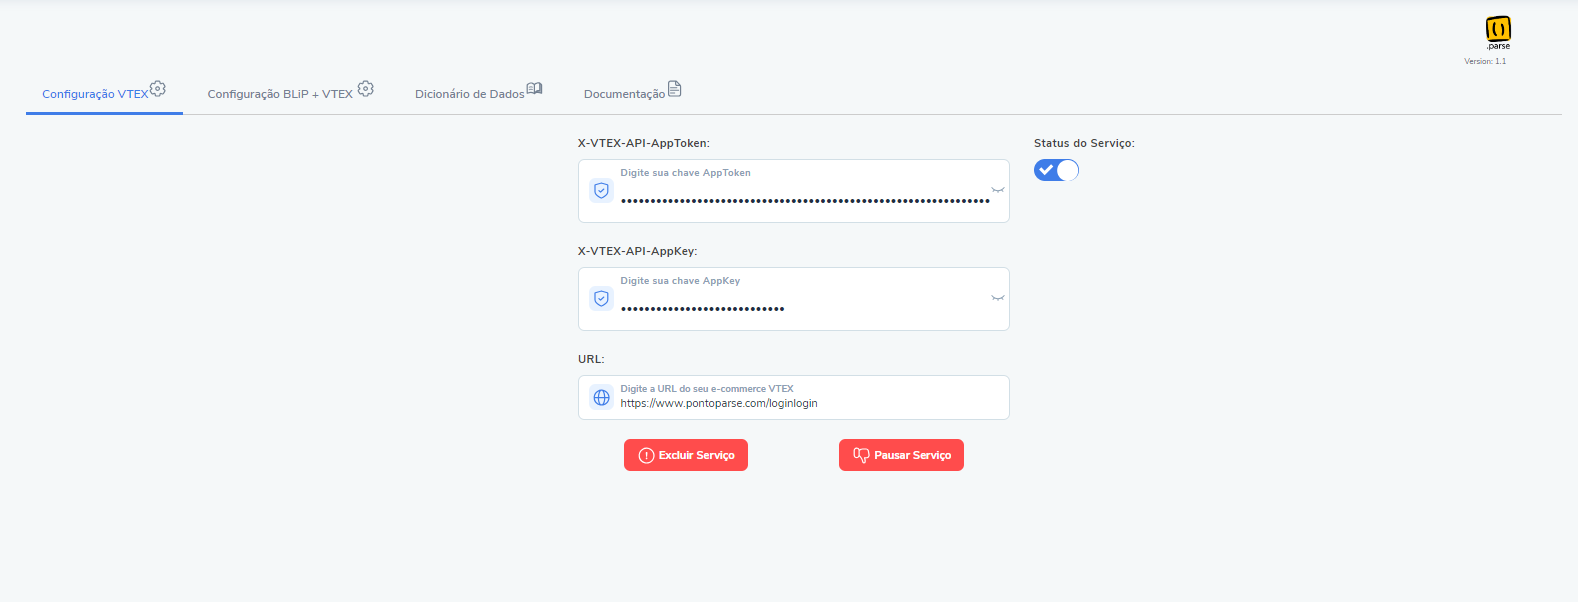Click the X-VTEX-API-AppToken label

(644, 143)
